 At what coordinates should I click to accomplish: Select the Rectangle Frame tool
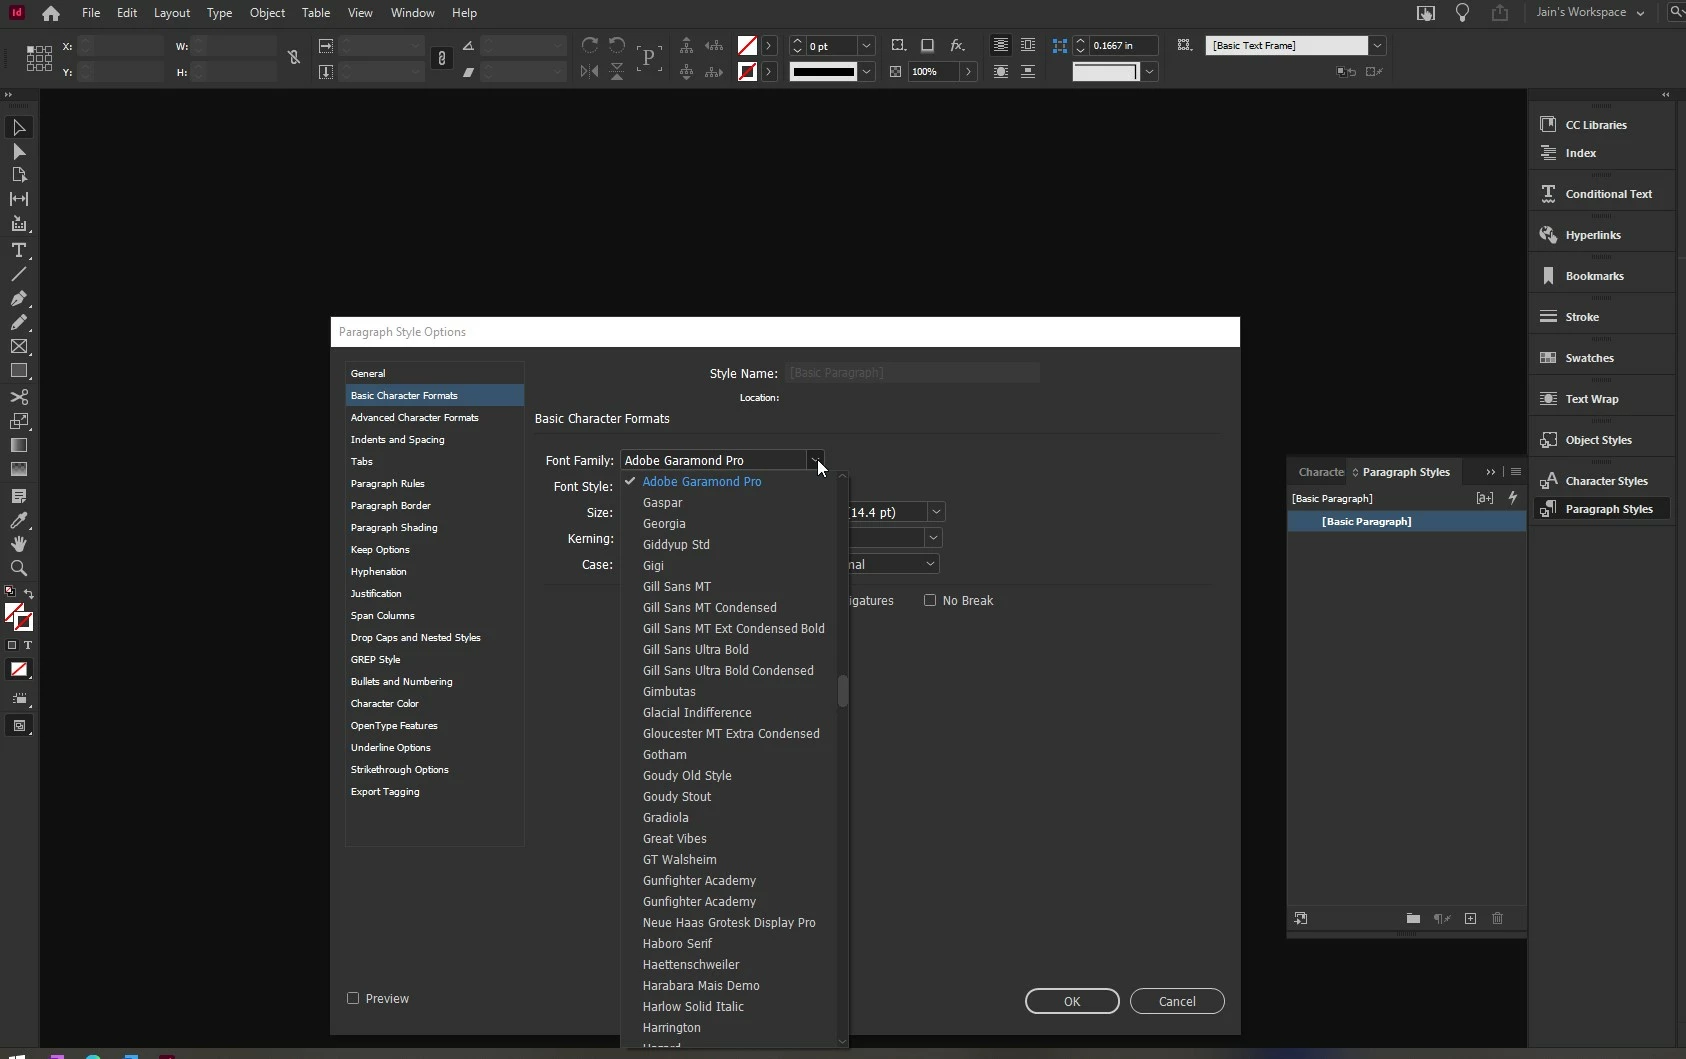[x=19, y=346]
